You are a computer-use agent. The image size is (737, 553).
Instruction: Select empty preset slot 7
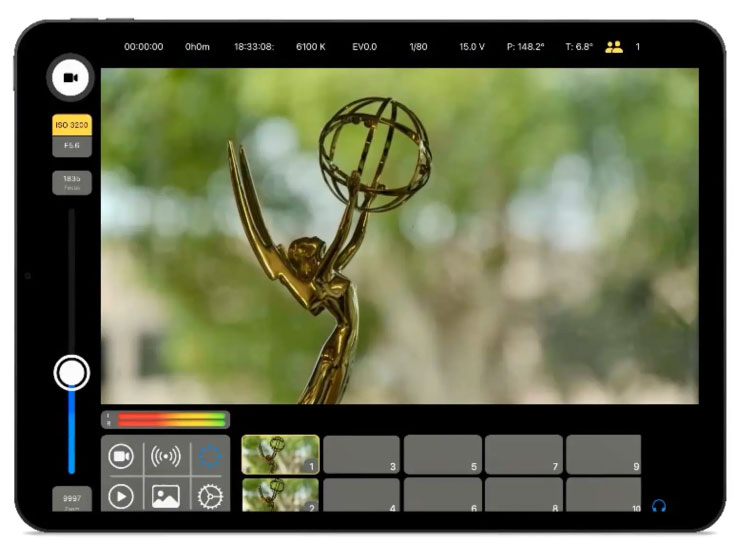click(524, 454)
